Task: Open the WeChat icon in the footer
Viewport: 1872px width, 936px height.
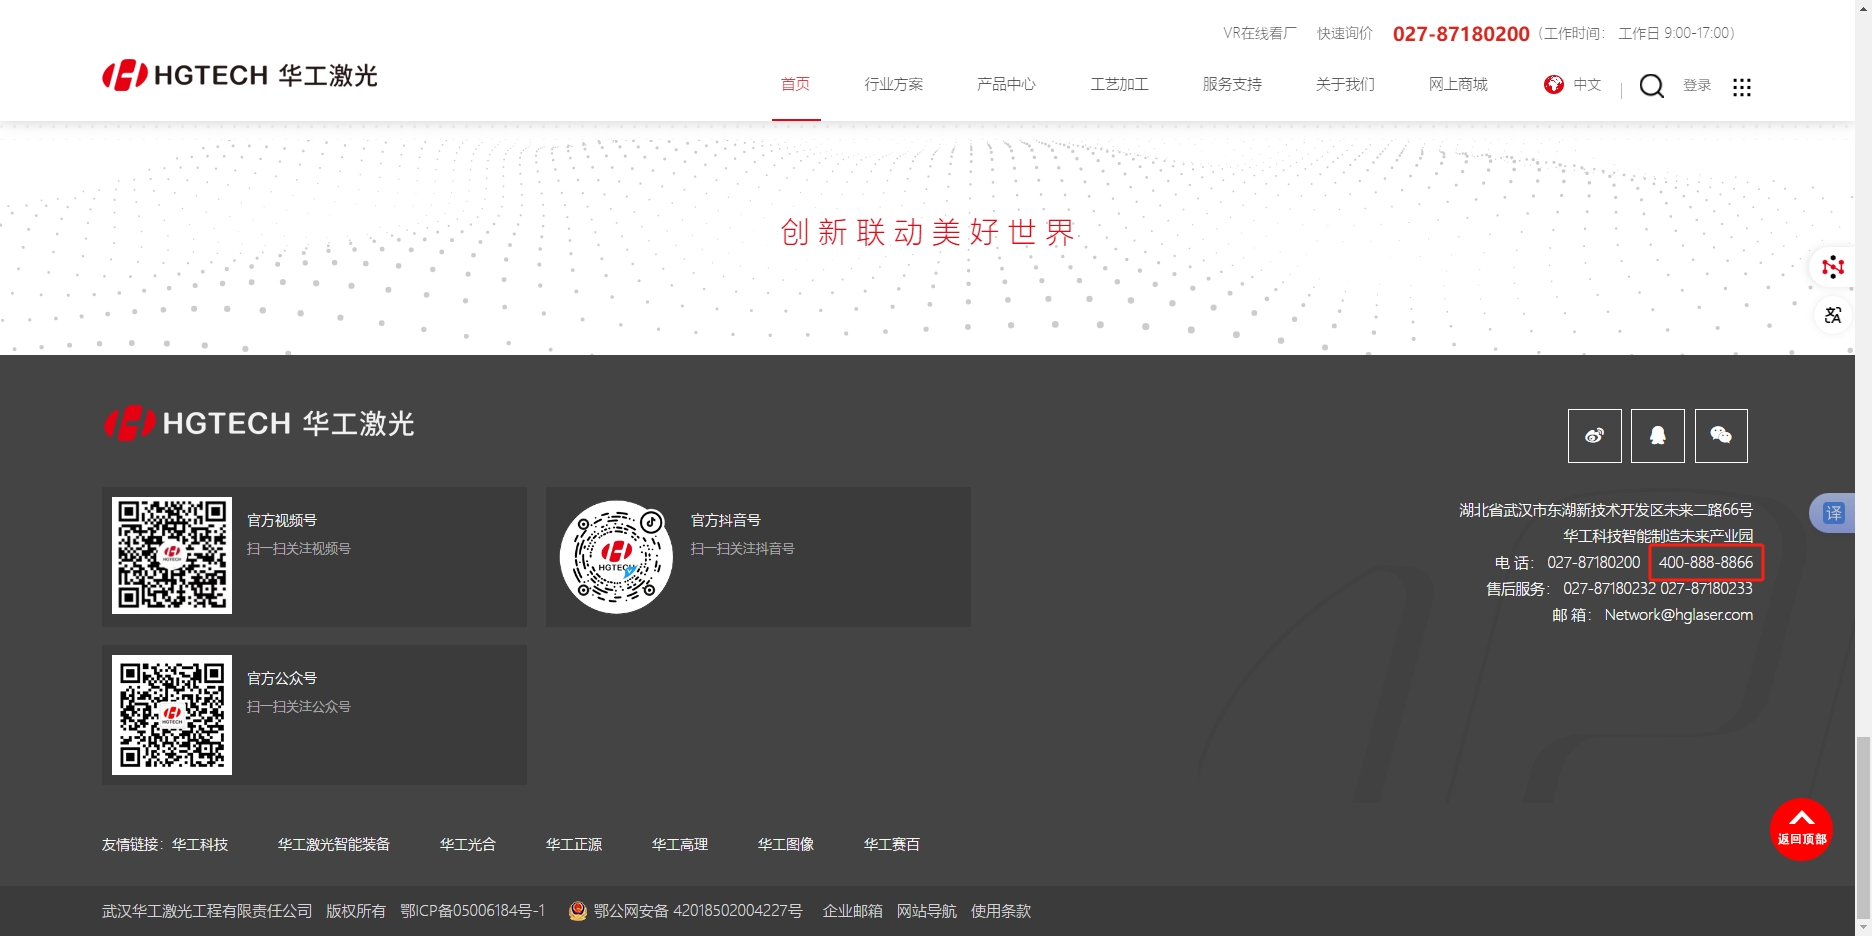Action: tap(1720, 435)
